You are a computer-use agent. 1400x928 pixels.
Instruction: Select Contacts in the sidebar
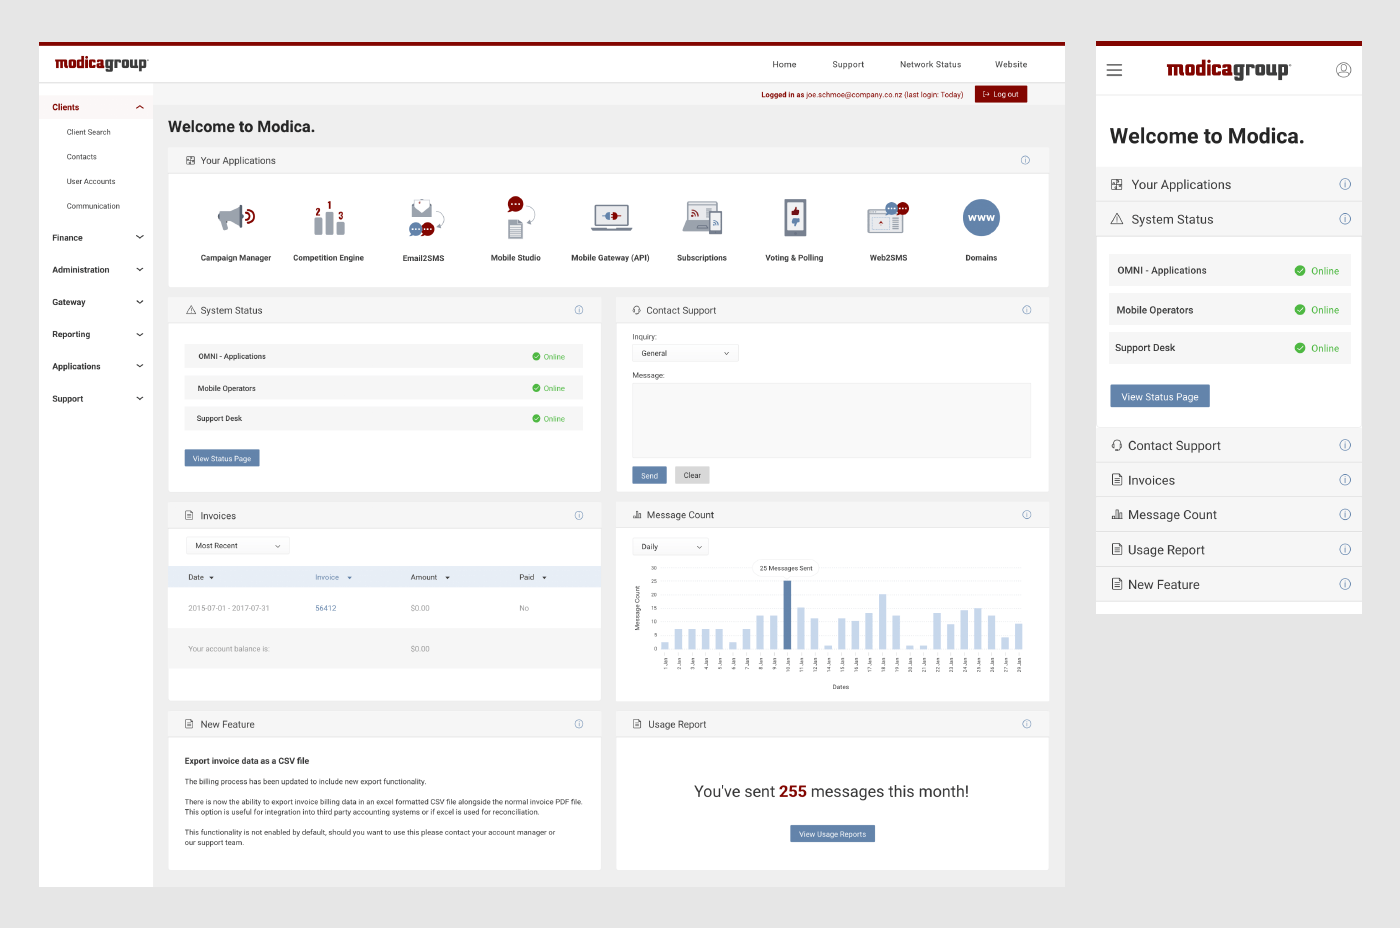[82, 157]
